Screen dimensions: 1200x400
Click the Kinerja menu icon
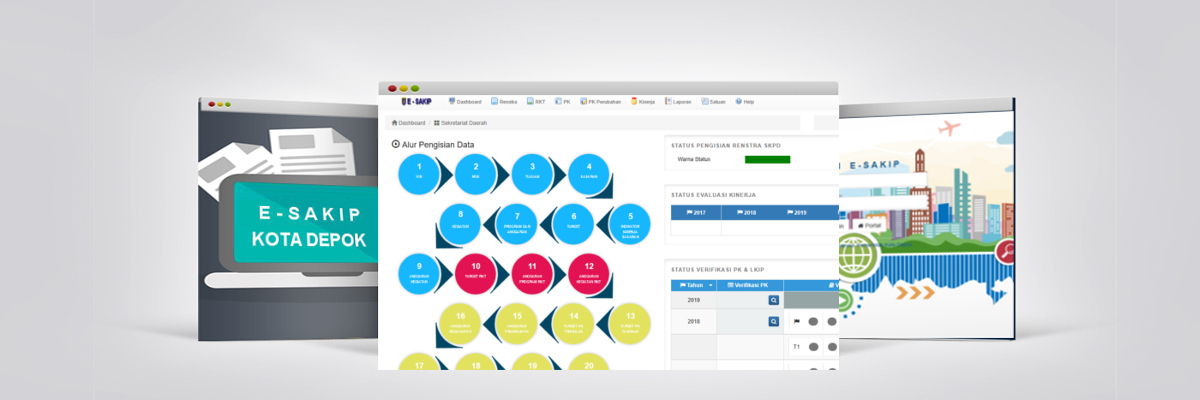coord(635,101)
